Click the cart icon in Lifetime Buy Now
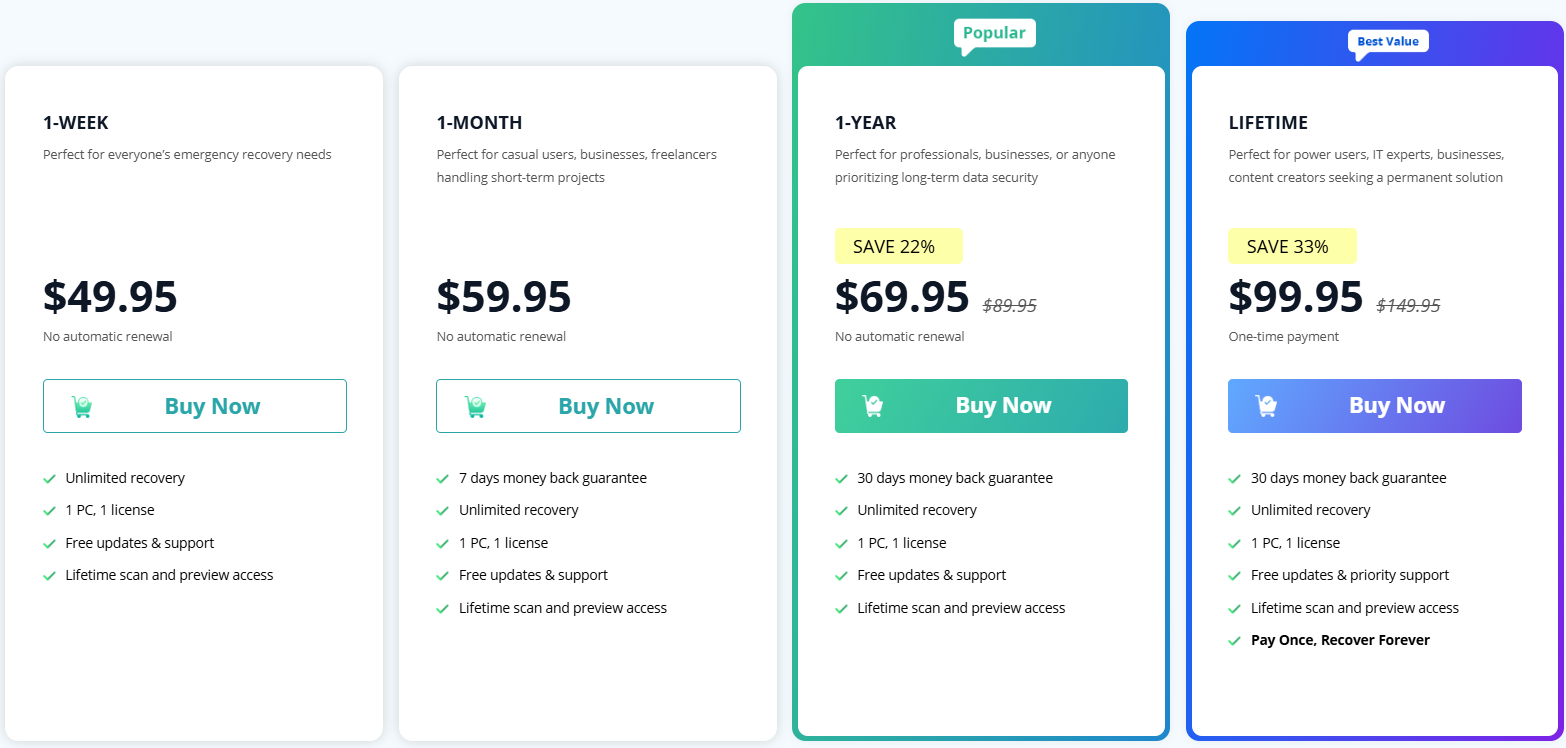The width and height of the screenshot is (1566, 748). pyautogui.click(x=1267, y=406)
